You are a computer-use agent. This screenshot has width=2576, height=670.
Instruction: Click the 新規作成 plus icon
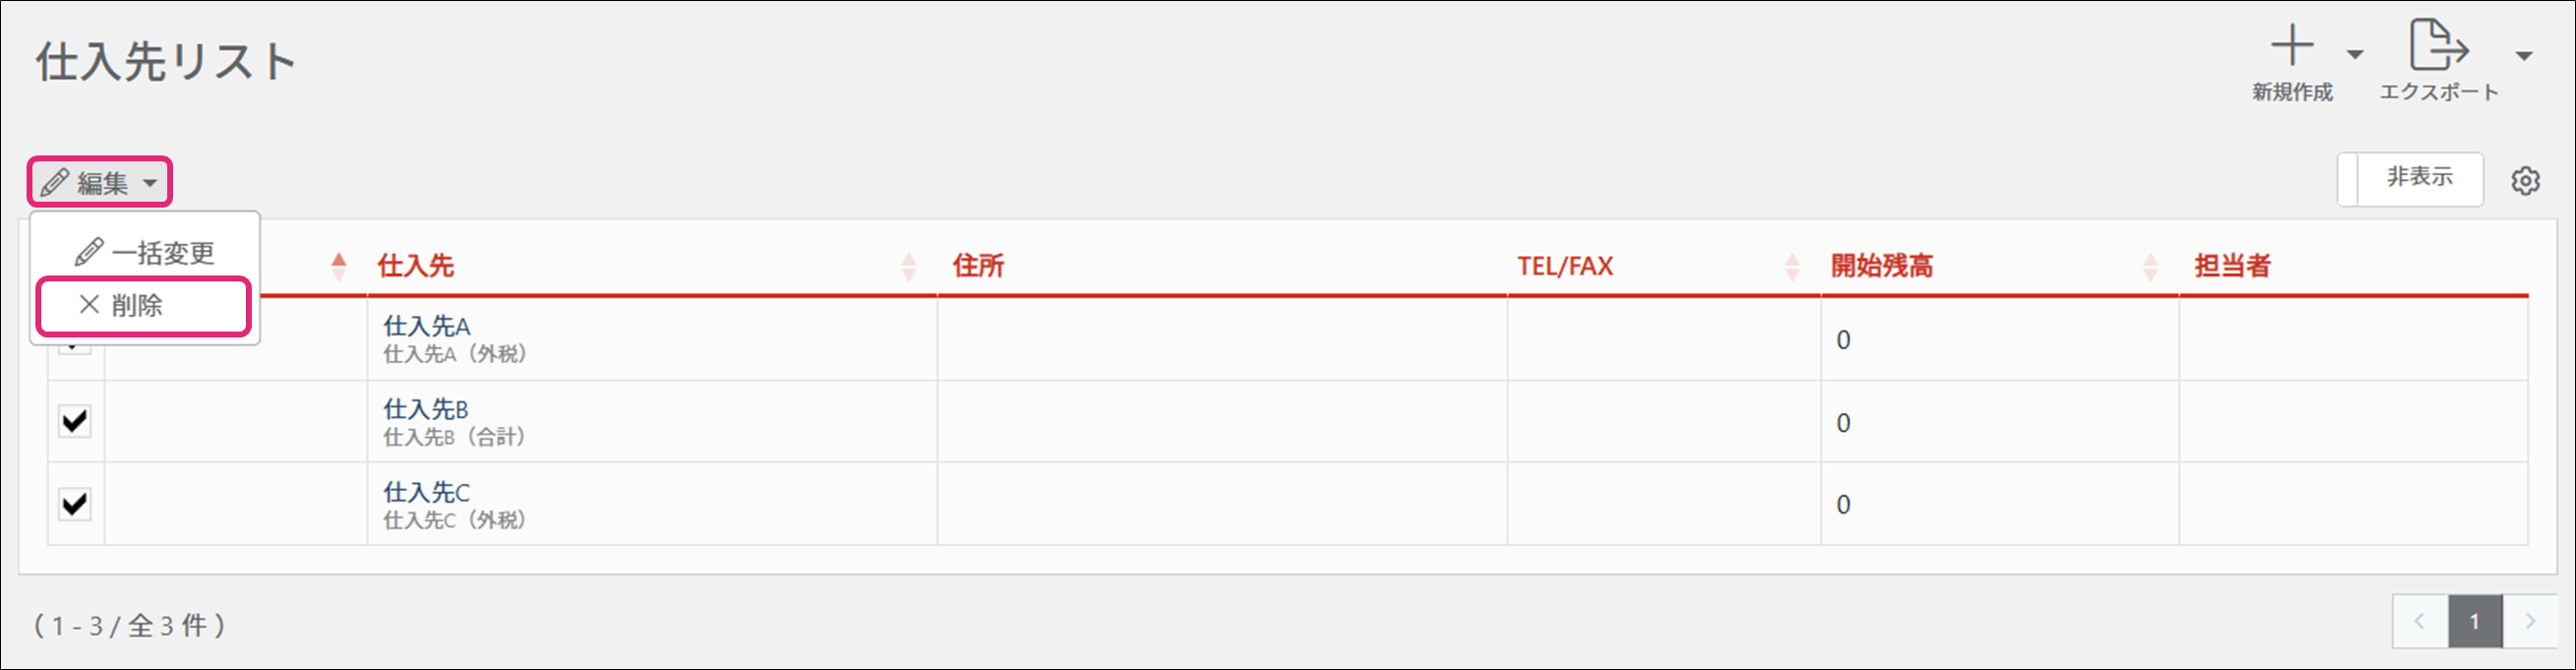pos(2292,47)
